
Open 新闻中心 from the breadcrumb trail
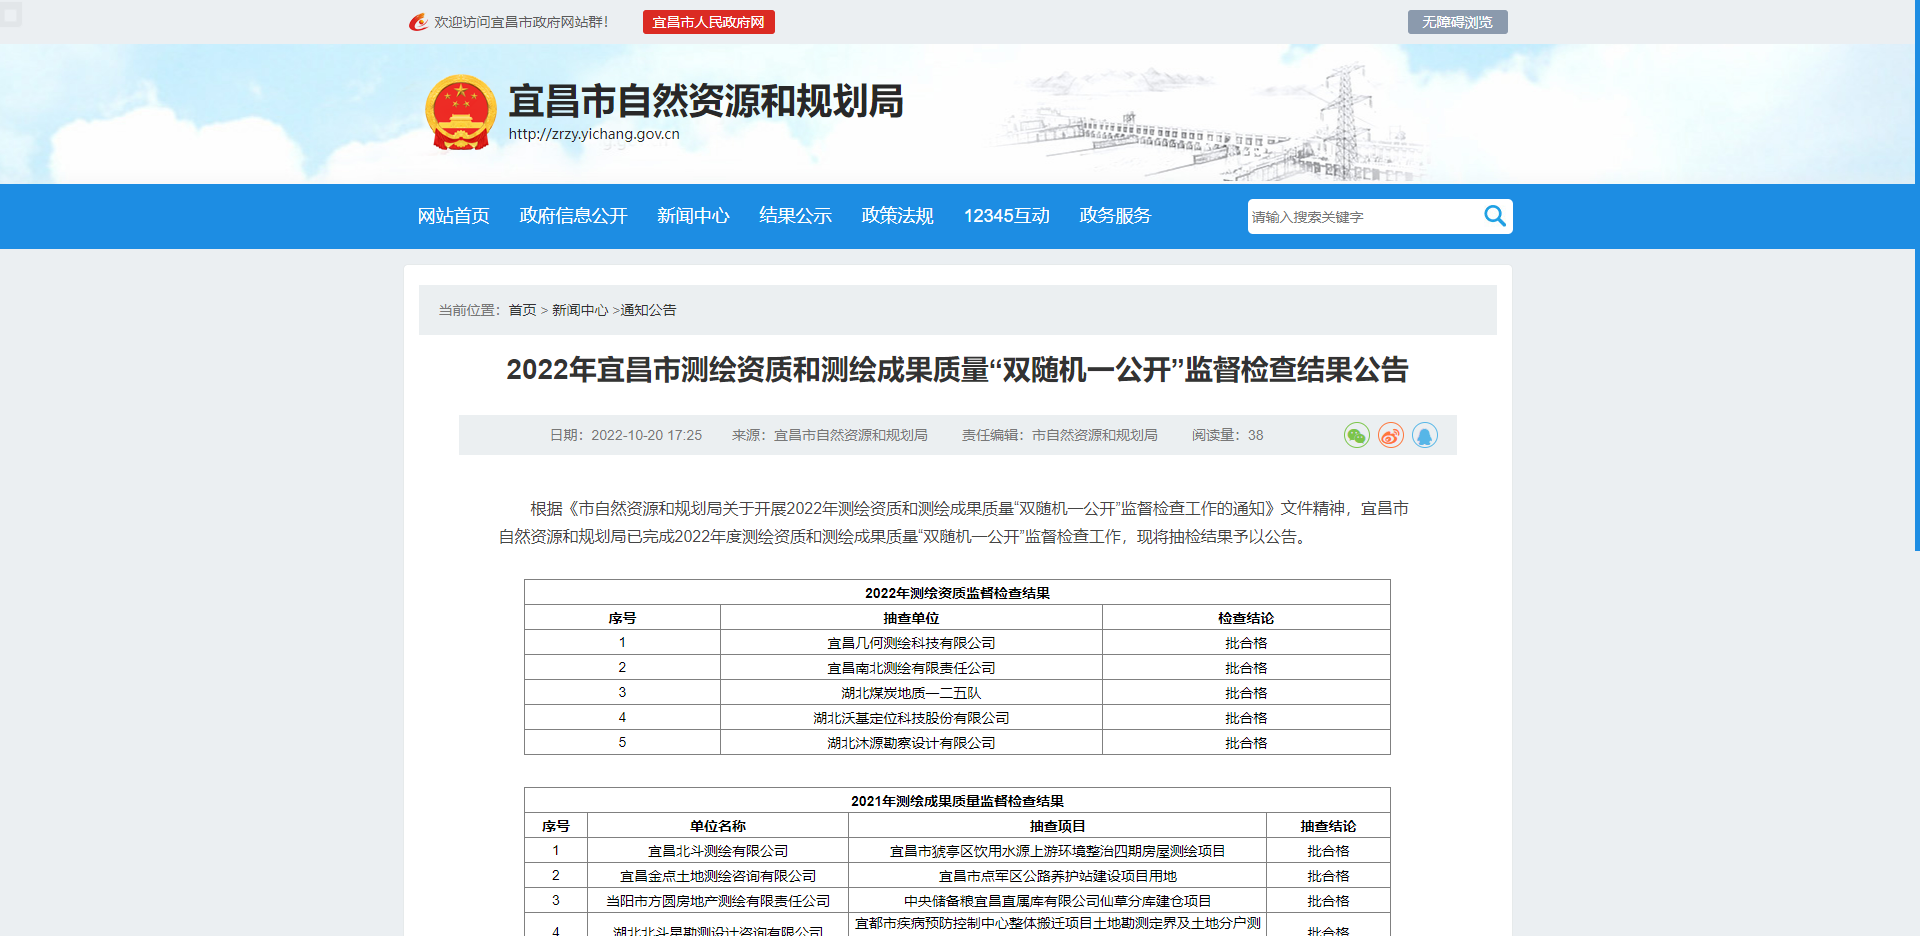(581, 310)
